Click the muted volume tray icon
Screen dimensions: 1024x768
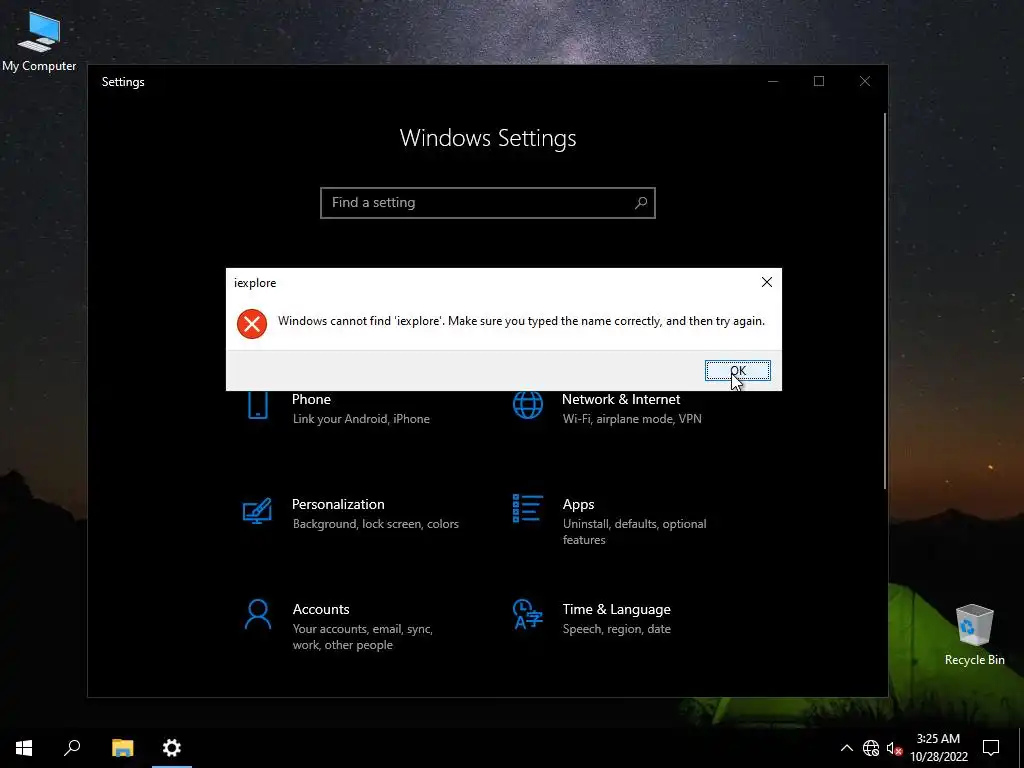coord(894,748)
